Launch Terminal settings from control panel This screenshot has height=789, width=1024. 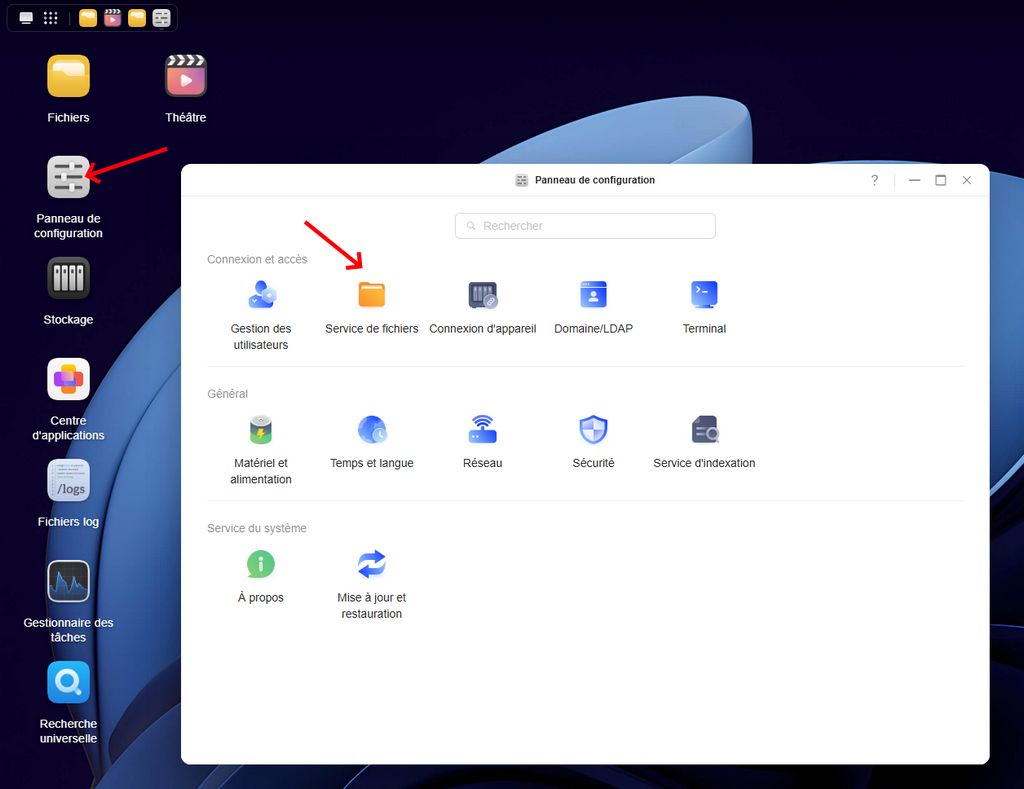704,295
